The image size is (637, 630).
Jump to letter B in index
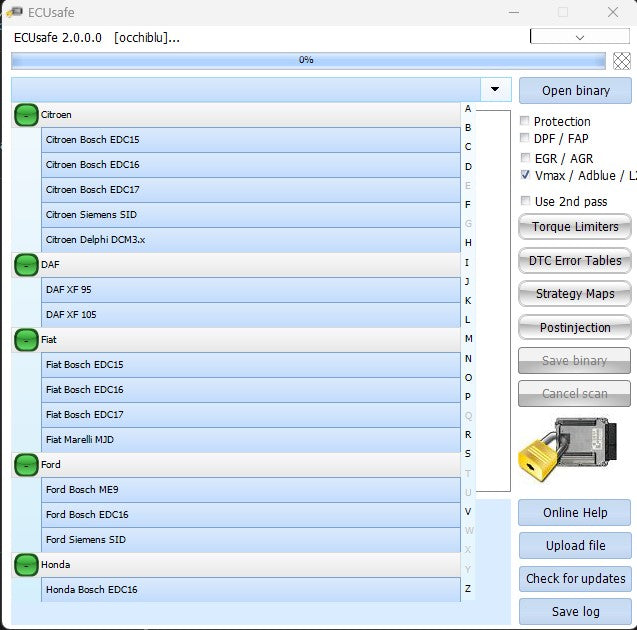coord(468,128)
